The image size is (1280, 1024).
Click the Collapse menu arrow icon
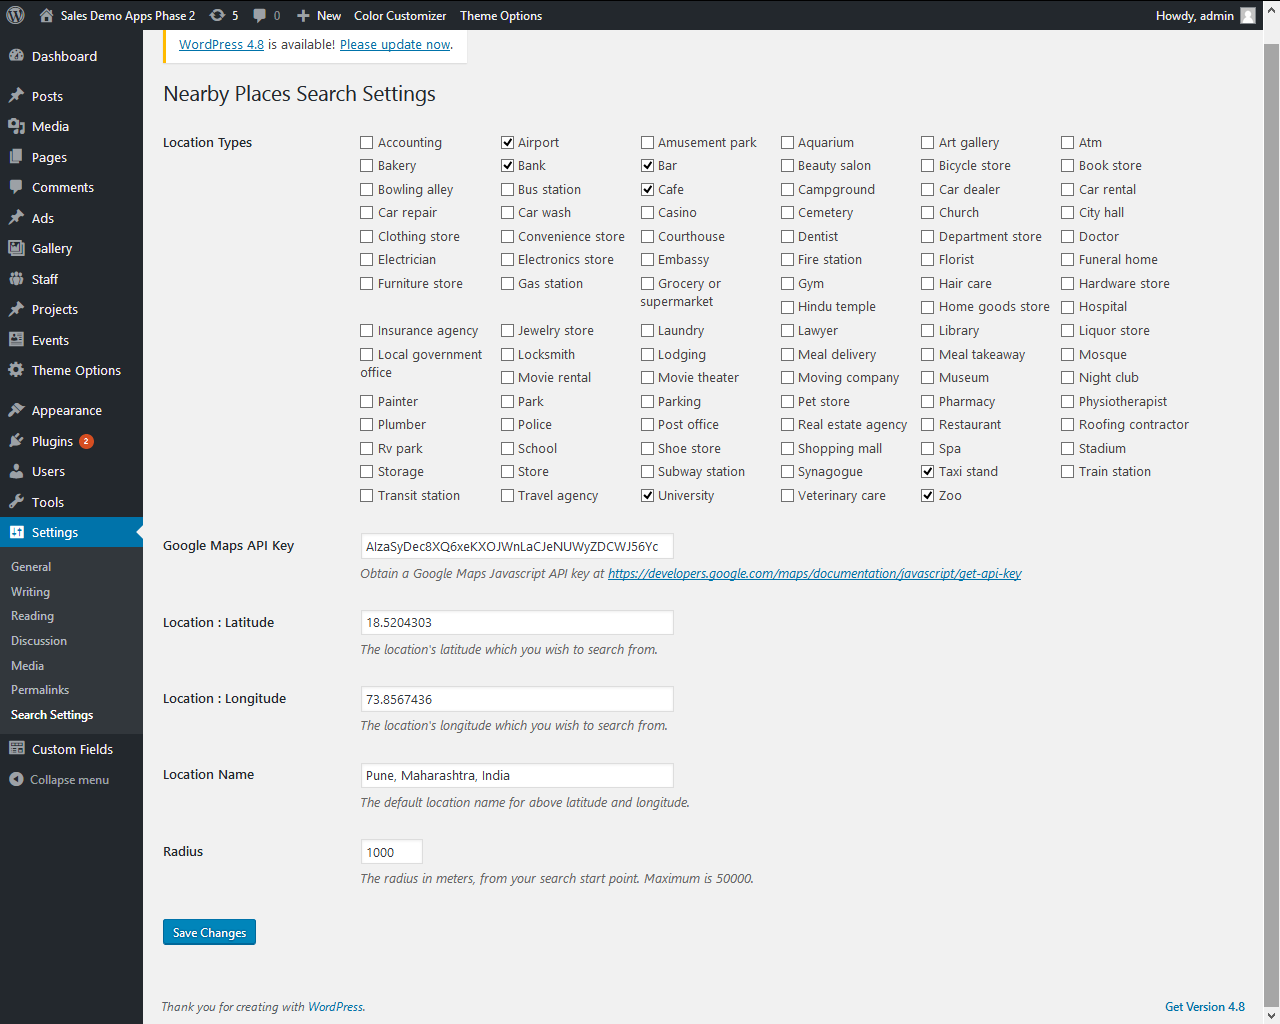click(16, 779)
